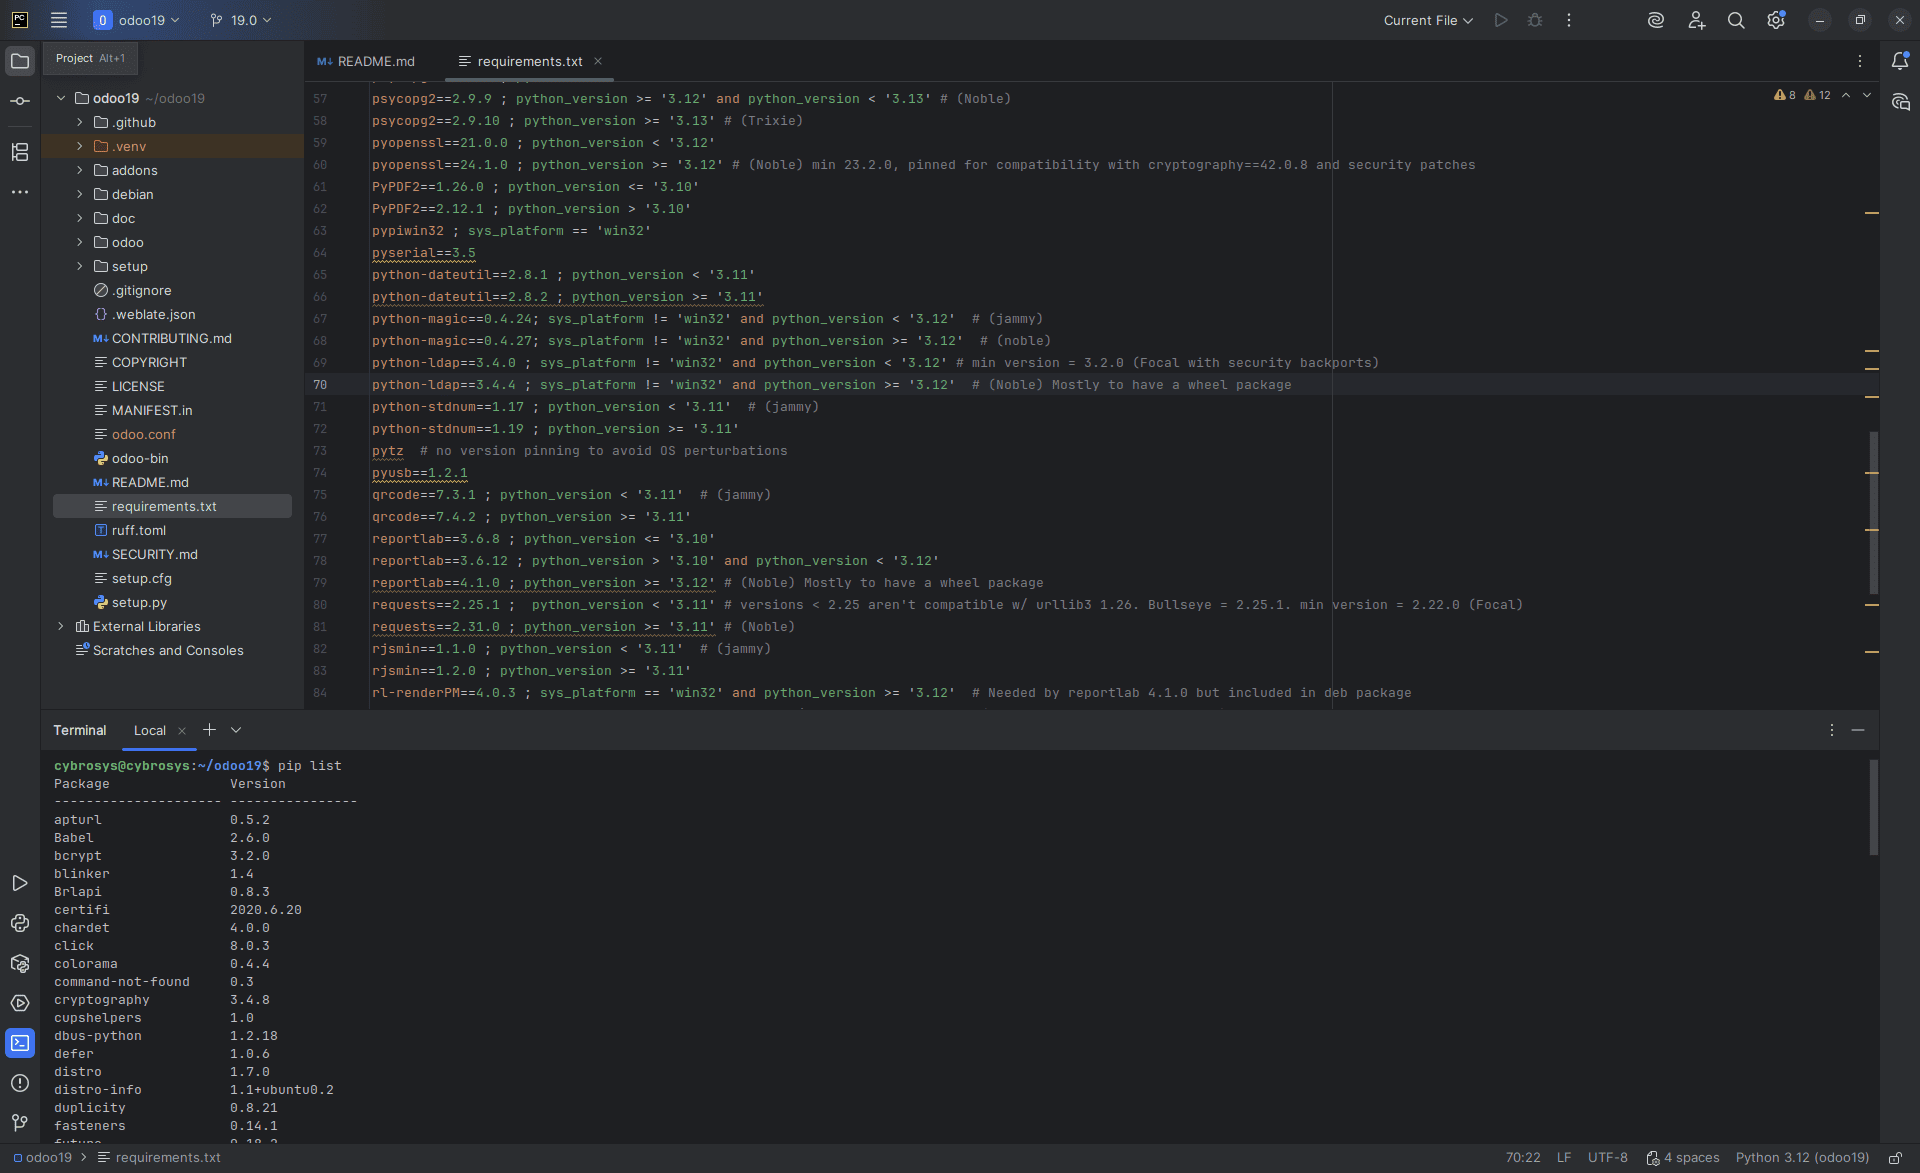Switch to the README.md editor tab

(366, 61)
